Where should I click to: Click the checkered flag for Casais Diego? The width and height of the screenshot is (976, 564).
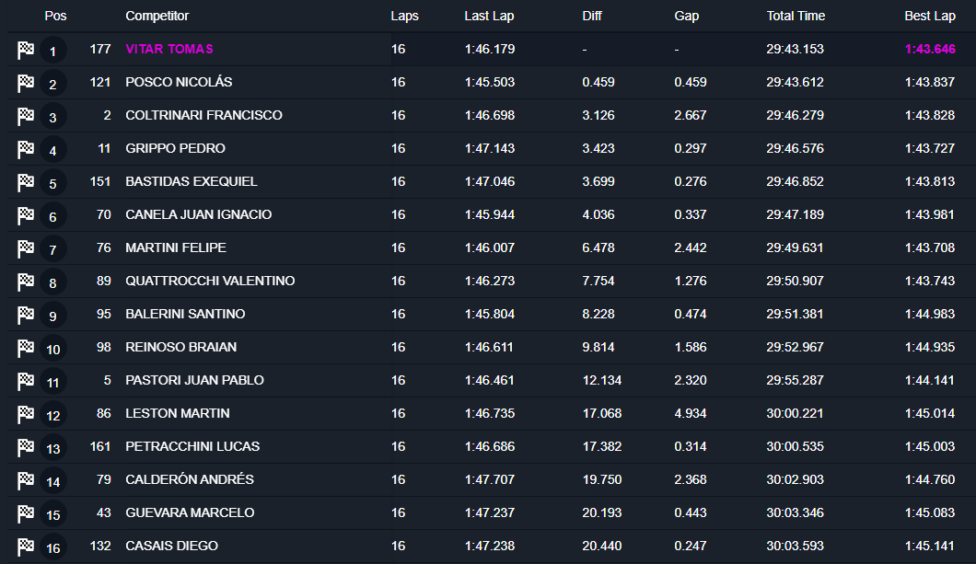coord(25,546)
